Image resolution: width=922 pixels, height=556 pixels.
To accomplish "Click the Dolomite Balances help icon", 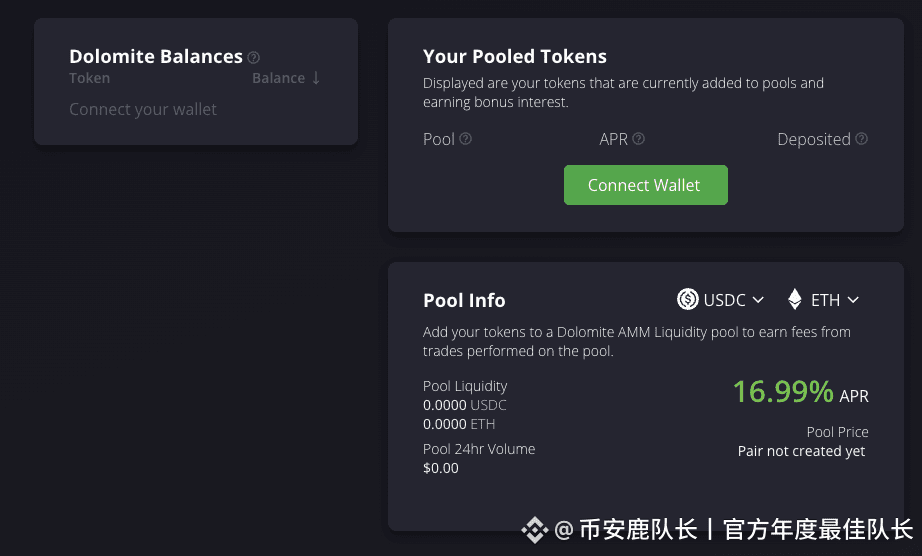I will click(253, 58).
